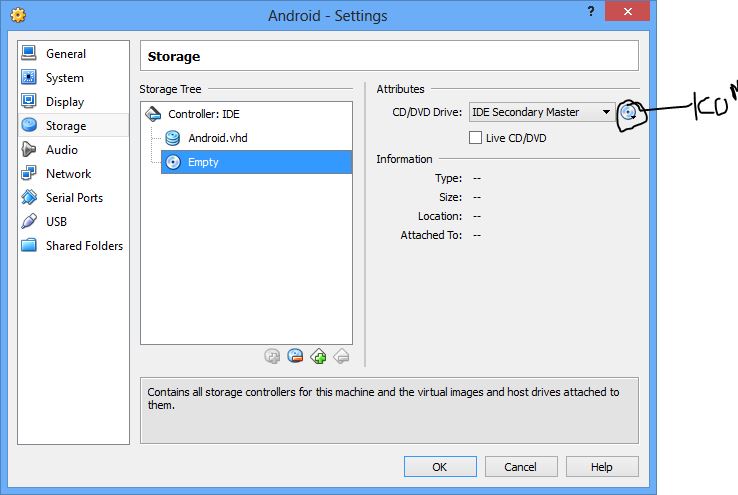
Task: Select the Empty optical drive entry
Action: (x=257, y=162)
